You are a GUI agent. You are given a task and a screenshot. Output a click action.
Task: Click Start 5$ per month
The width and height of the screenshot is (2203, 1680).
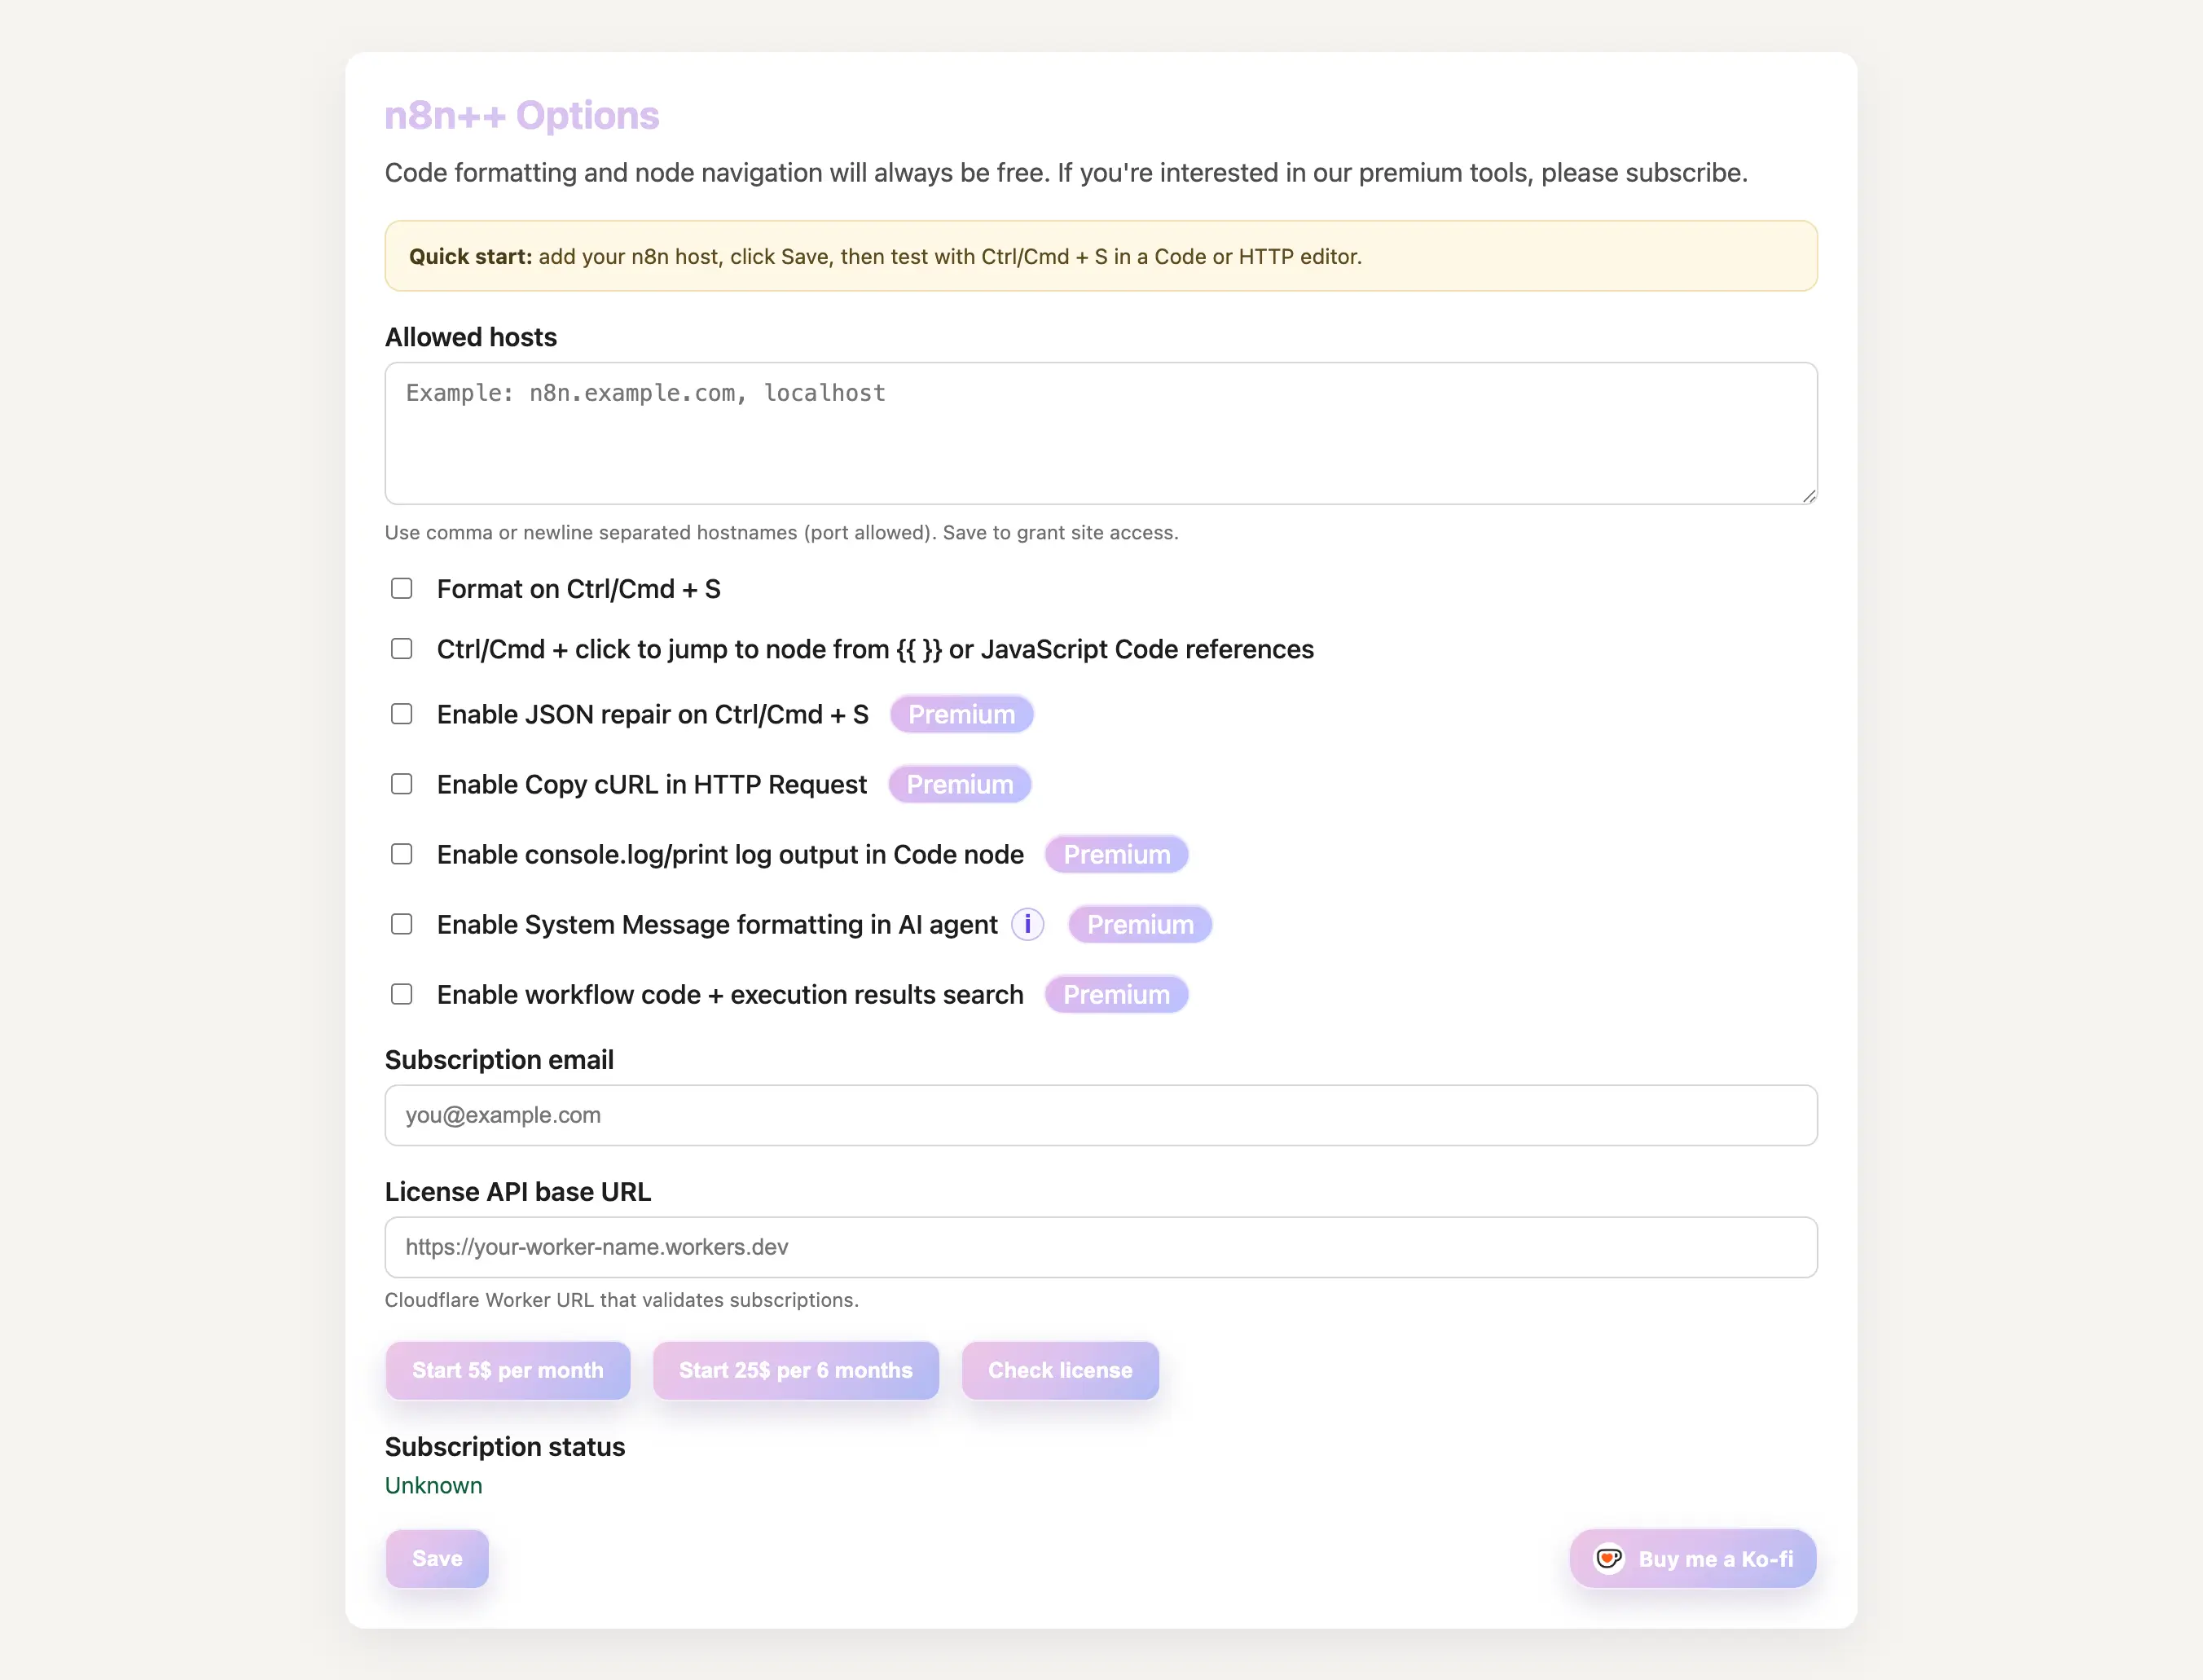[x=507, y=1370]
